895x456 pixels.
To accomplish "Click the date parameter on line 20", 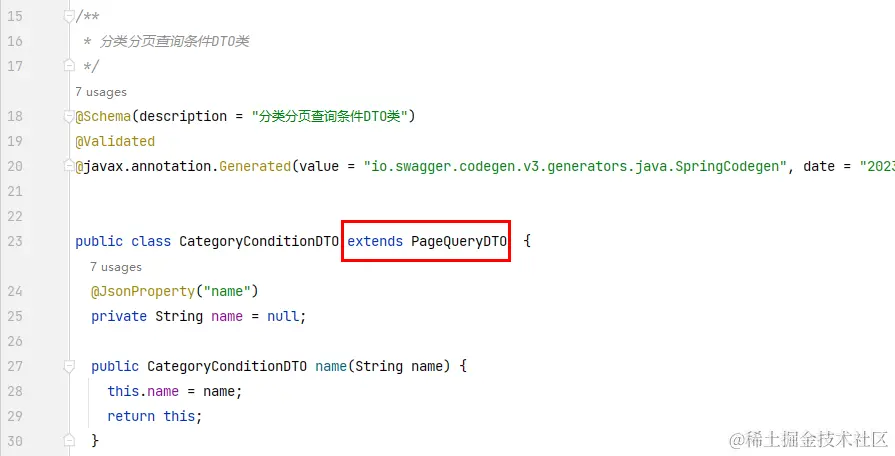I will click(x=819, y=167).
